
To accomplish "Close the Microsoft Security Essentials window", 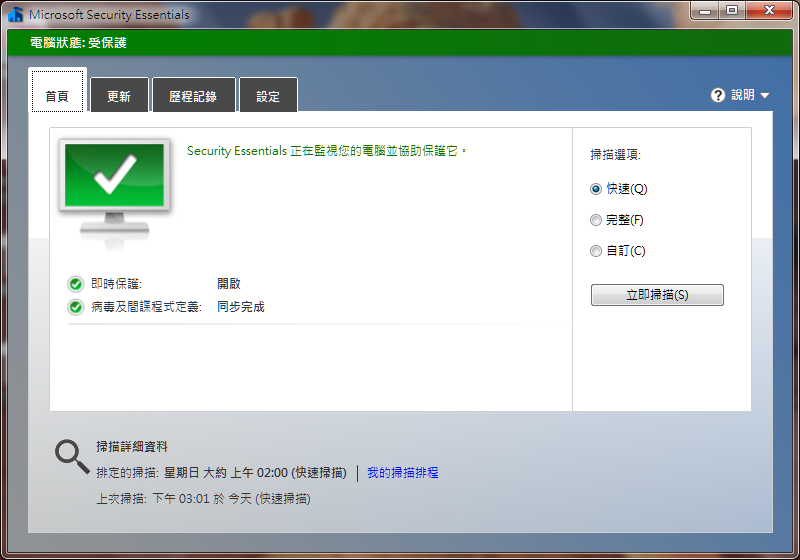I will [768, 11].
